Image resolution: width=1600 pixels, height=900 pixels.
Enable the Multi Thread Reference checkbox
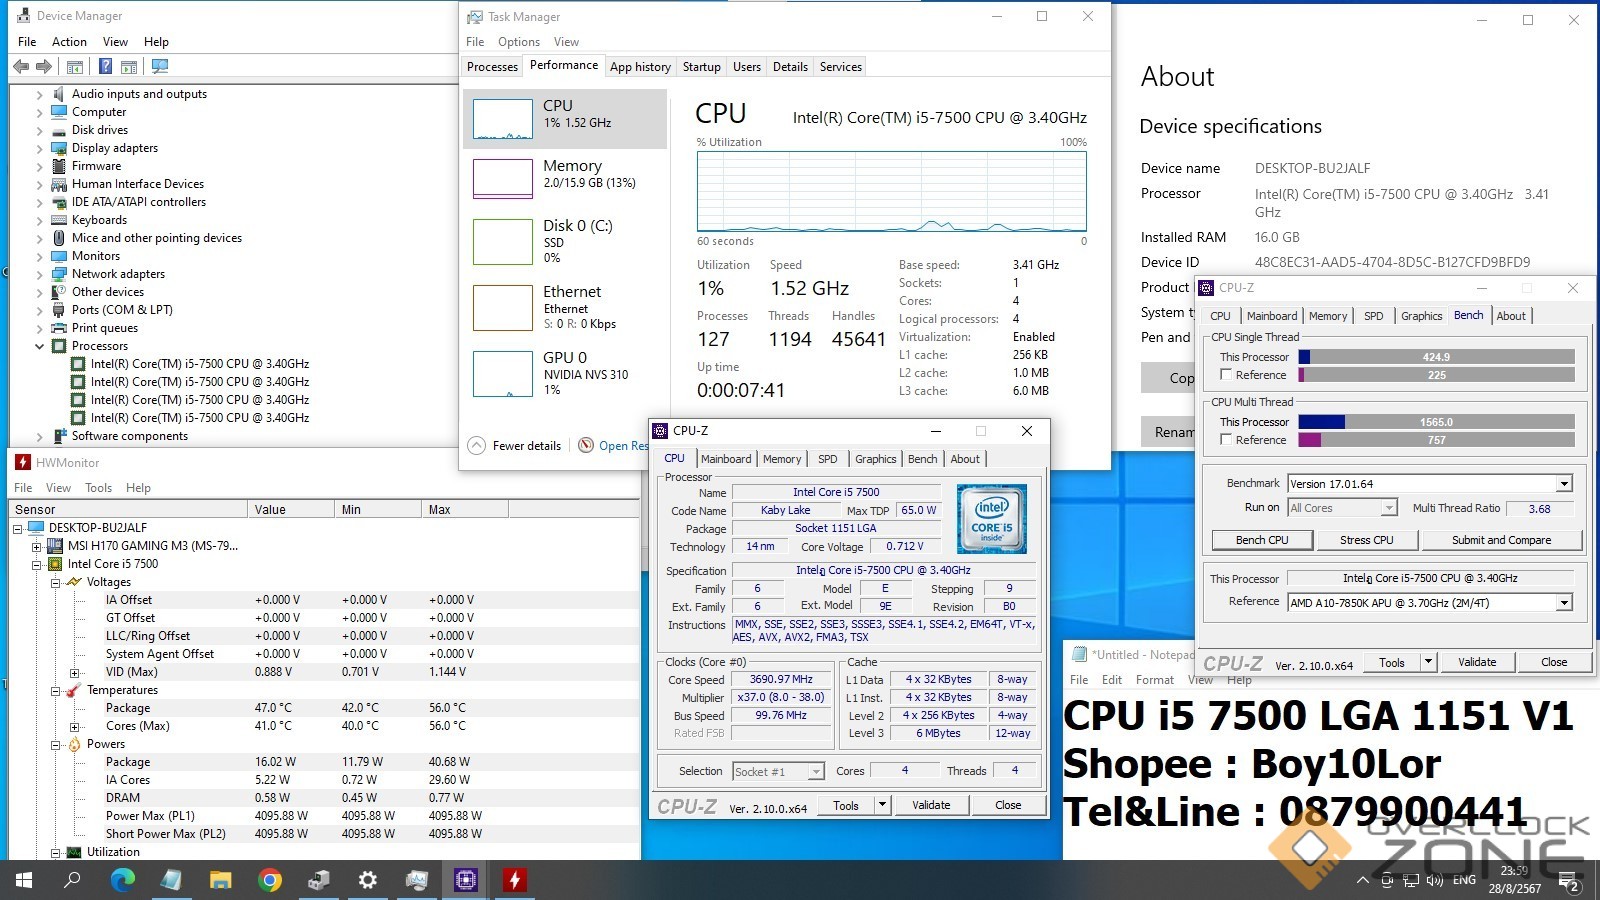pos(1226,440)
